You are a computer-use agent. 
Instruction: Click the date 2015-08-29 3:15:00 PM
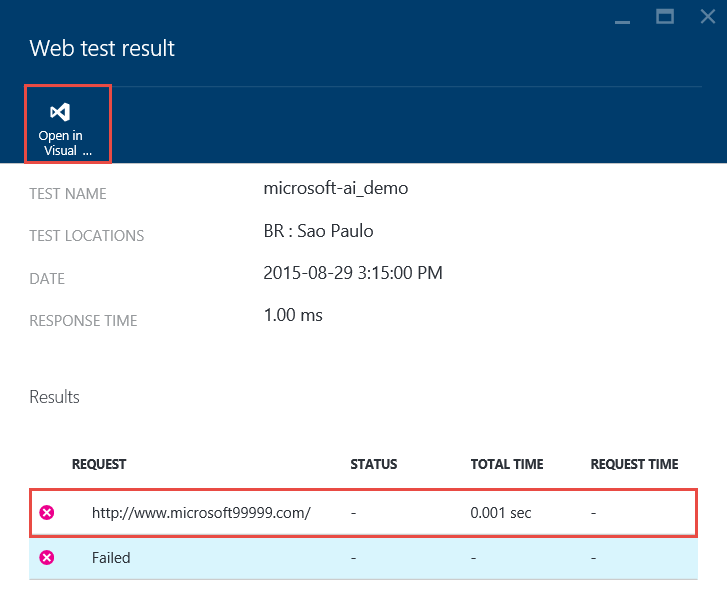click(353, 273)
